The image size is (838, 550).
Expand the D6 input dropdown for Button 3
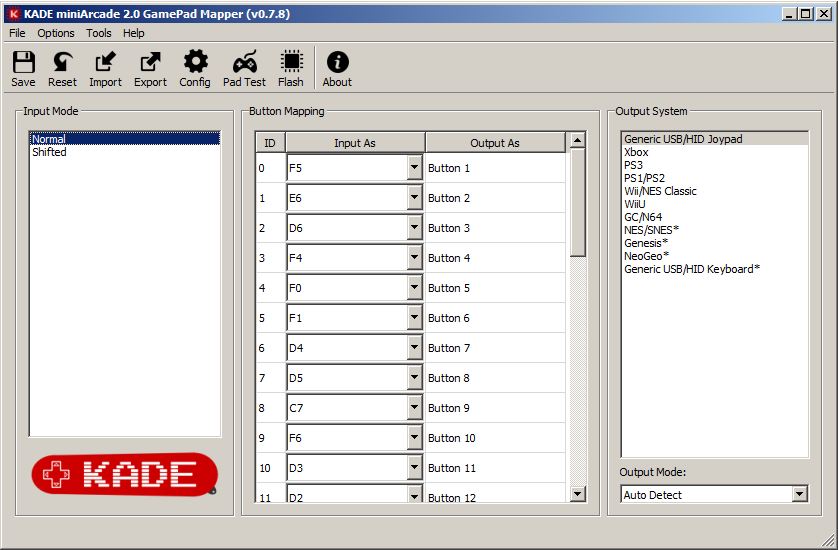(414, 228)
